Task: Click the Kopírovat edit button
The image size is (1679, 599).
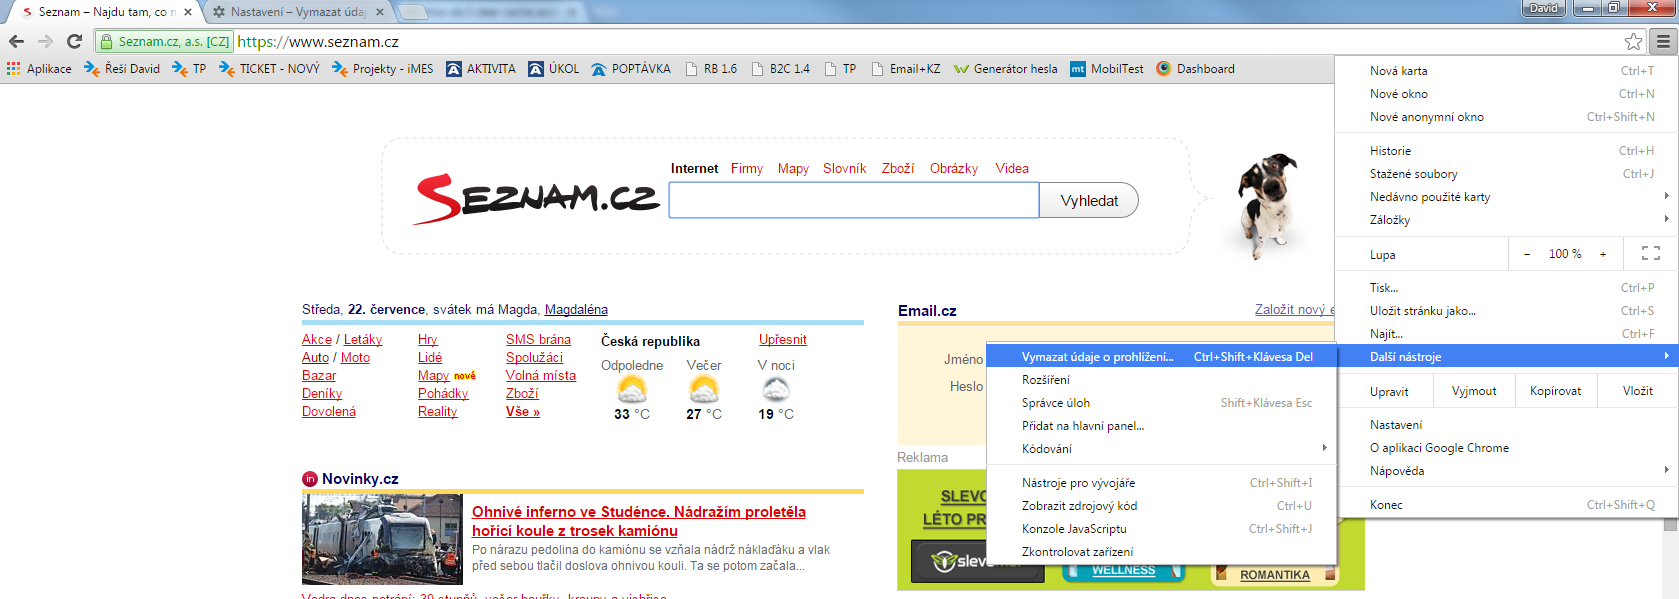Action: point(1555,391)
